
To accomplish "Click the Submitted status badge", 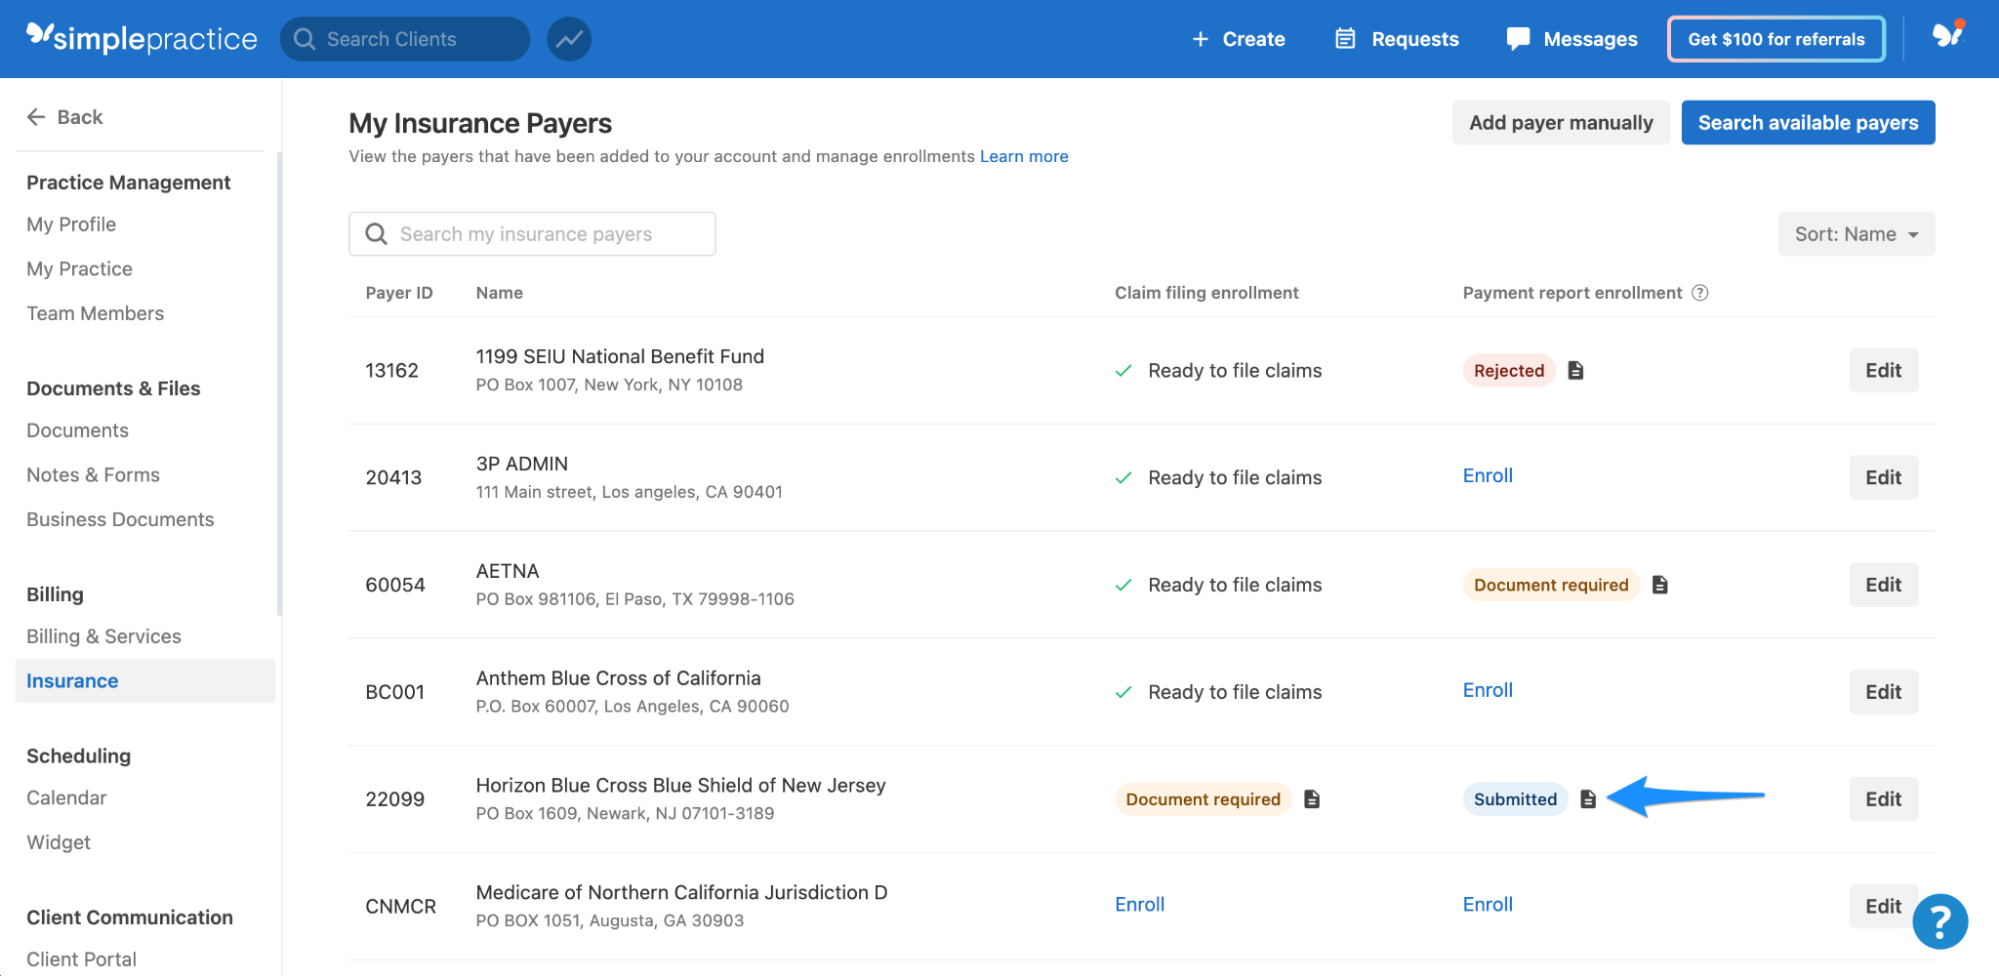I will coord(1514,798).
